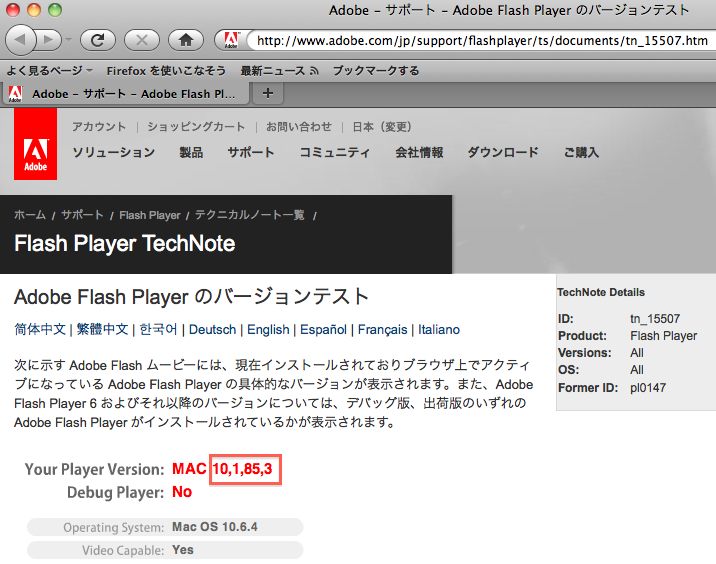The height and width of the screenshot is (564, 716).
Task: Open the 製品 navigation menu
Action: point(191,152)
